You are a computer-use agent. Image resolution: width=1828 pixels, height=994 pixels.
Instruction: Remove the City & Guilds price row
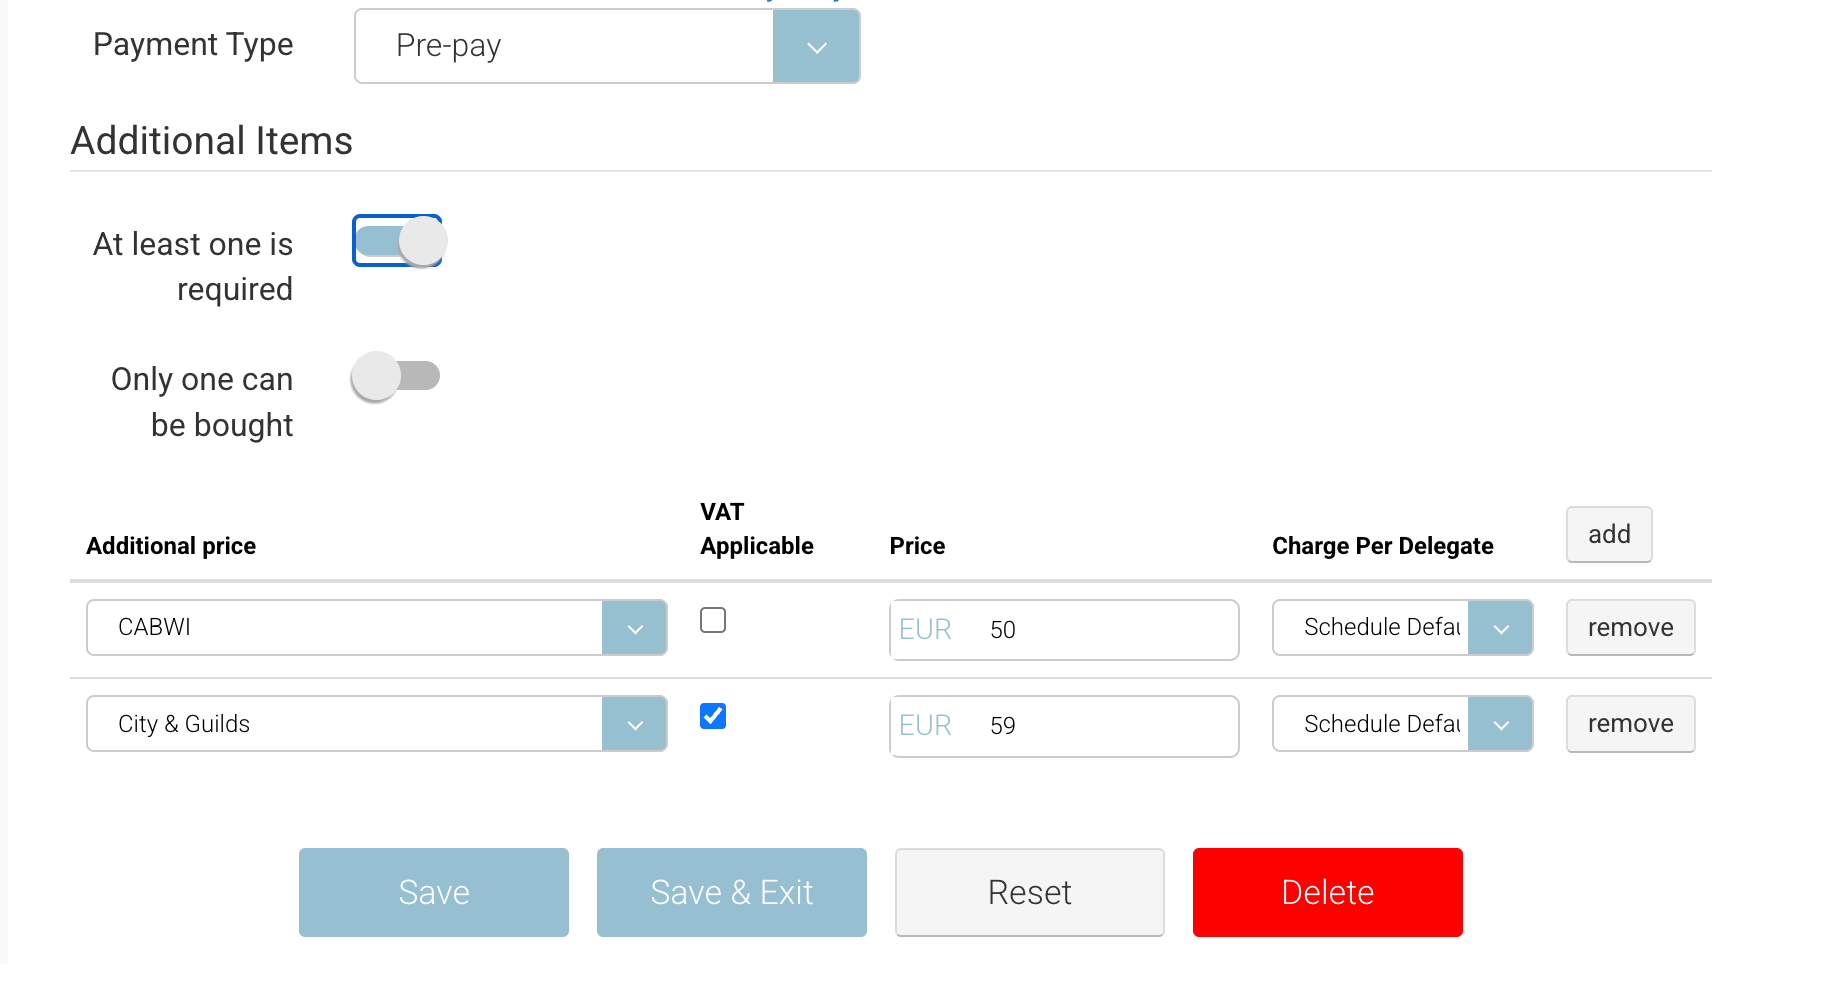click(1629, 724)
